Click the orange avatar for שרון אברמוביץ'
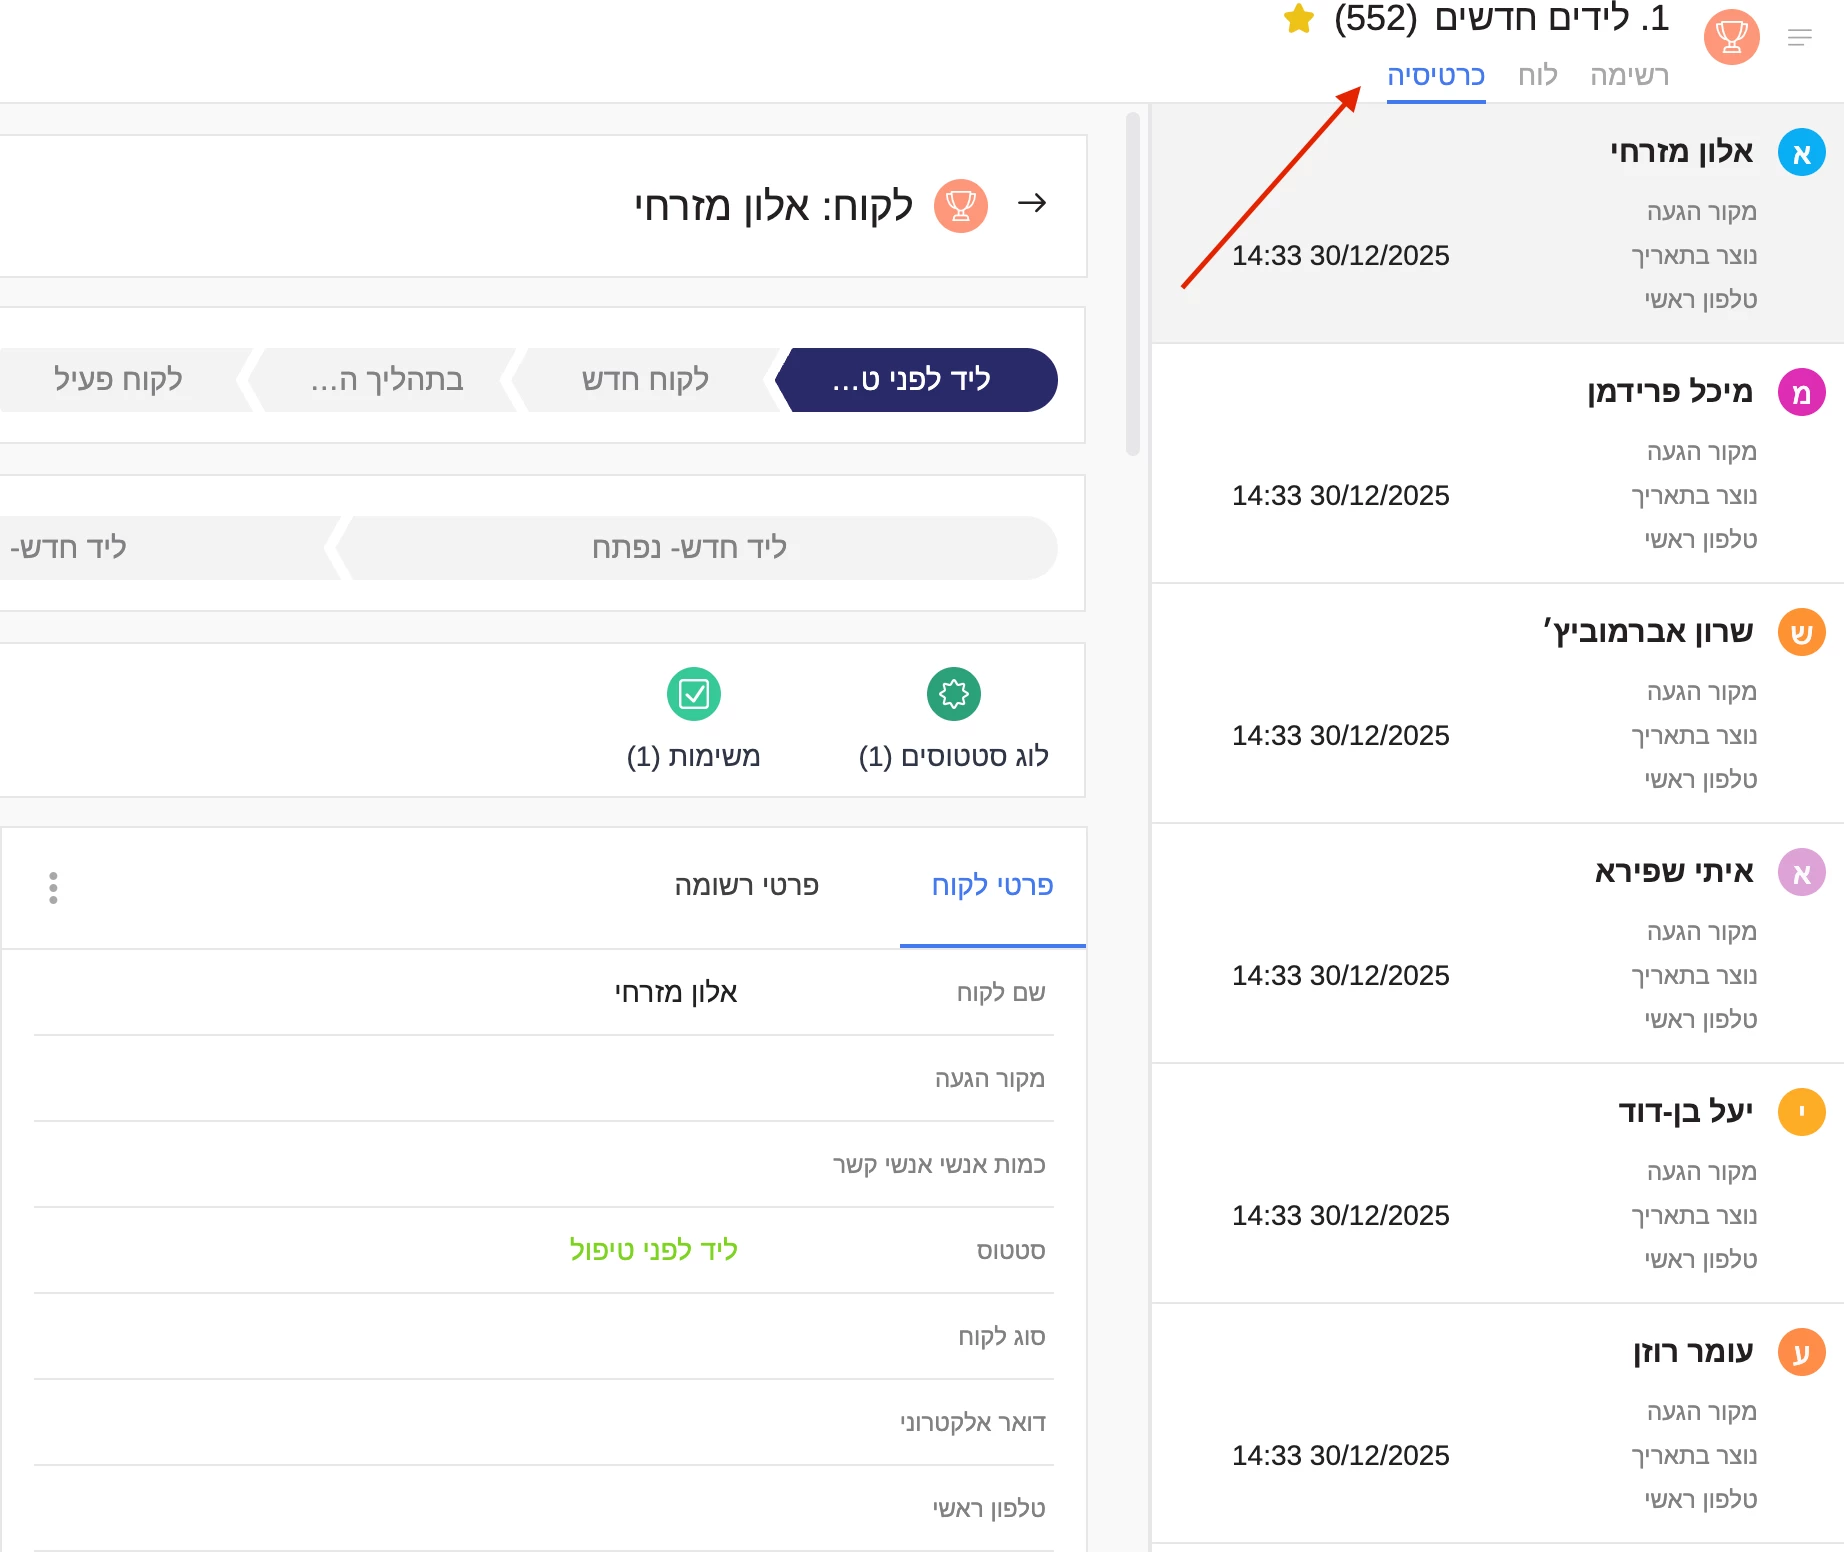The height and width of the screenshot is (1552, 1844). tap(1801, 633)
